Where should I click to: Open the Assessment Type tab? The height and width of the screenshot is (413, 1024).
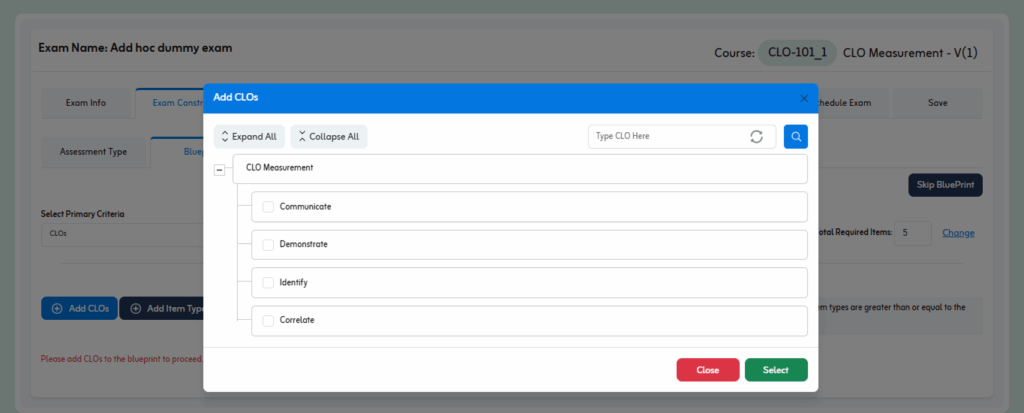click(93, 152)
